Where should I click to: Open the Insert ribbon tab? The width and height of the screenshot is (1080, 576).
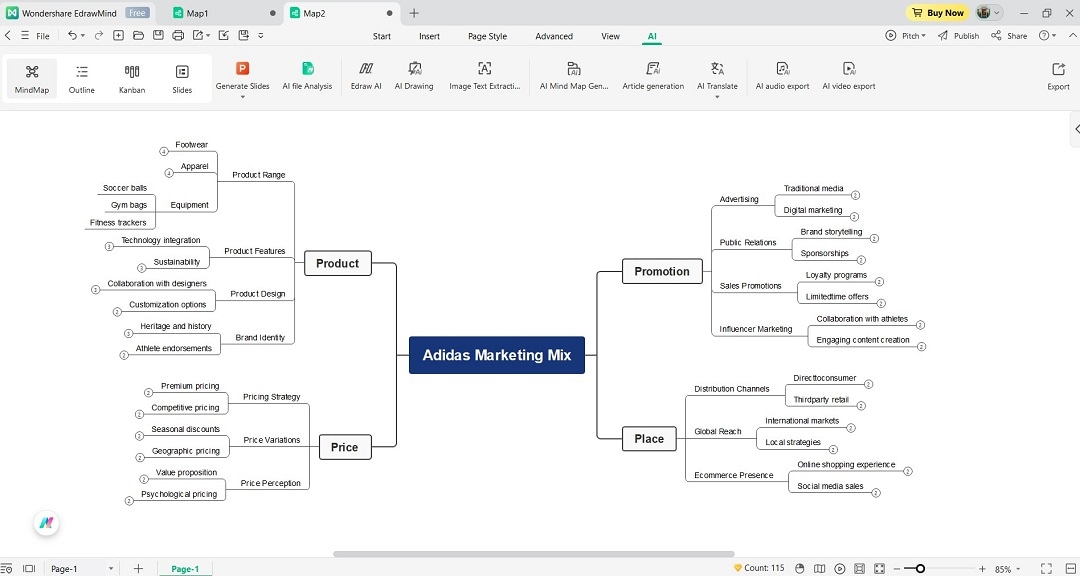tap(429, 36)
